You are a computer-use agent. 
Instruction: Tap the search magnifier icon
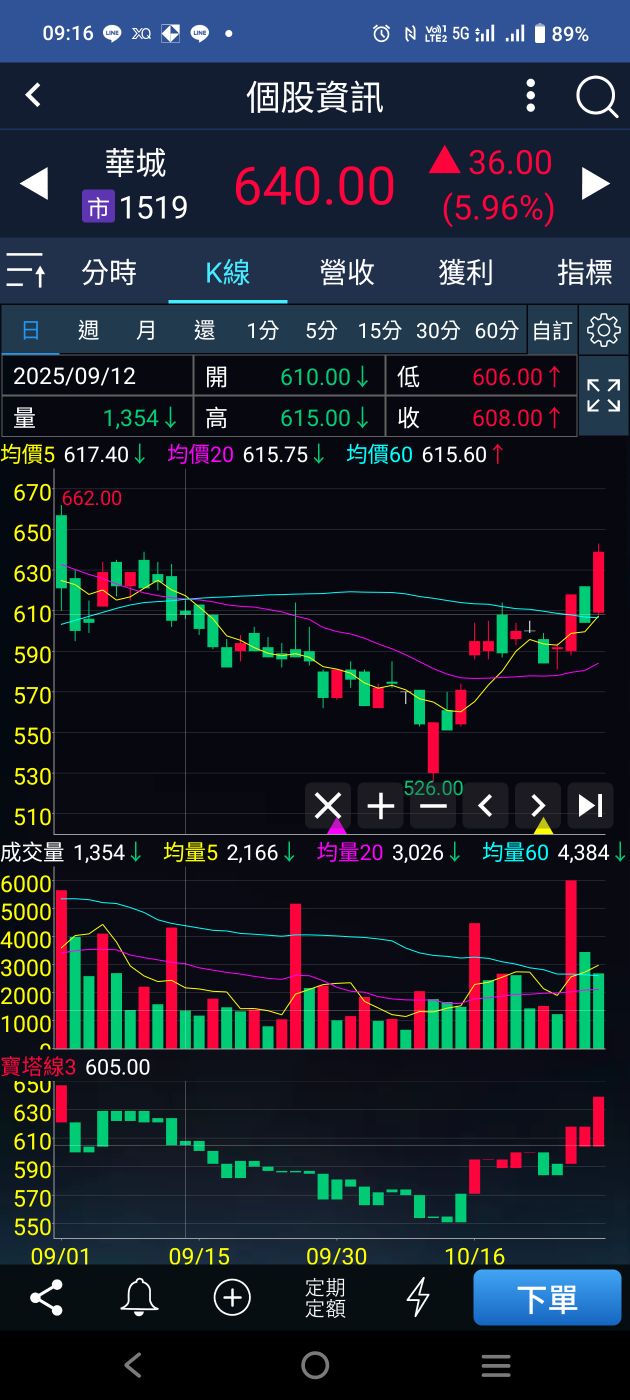coord(597,98)
